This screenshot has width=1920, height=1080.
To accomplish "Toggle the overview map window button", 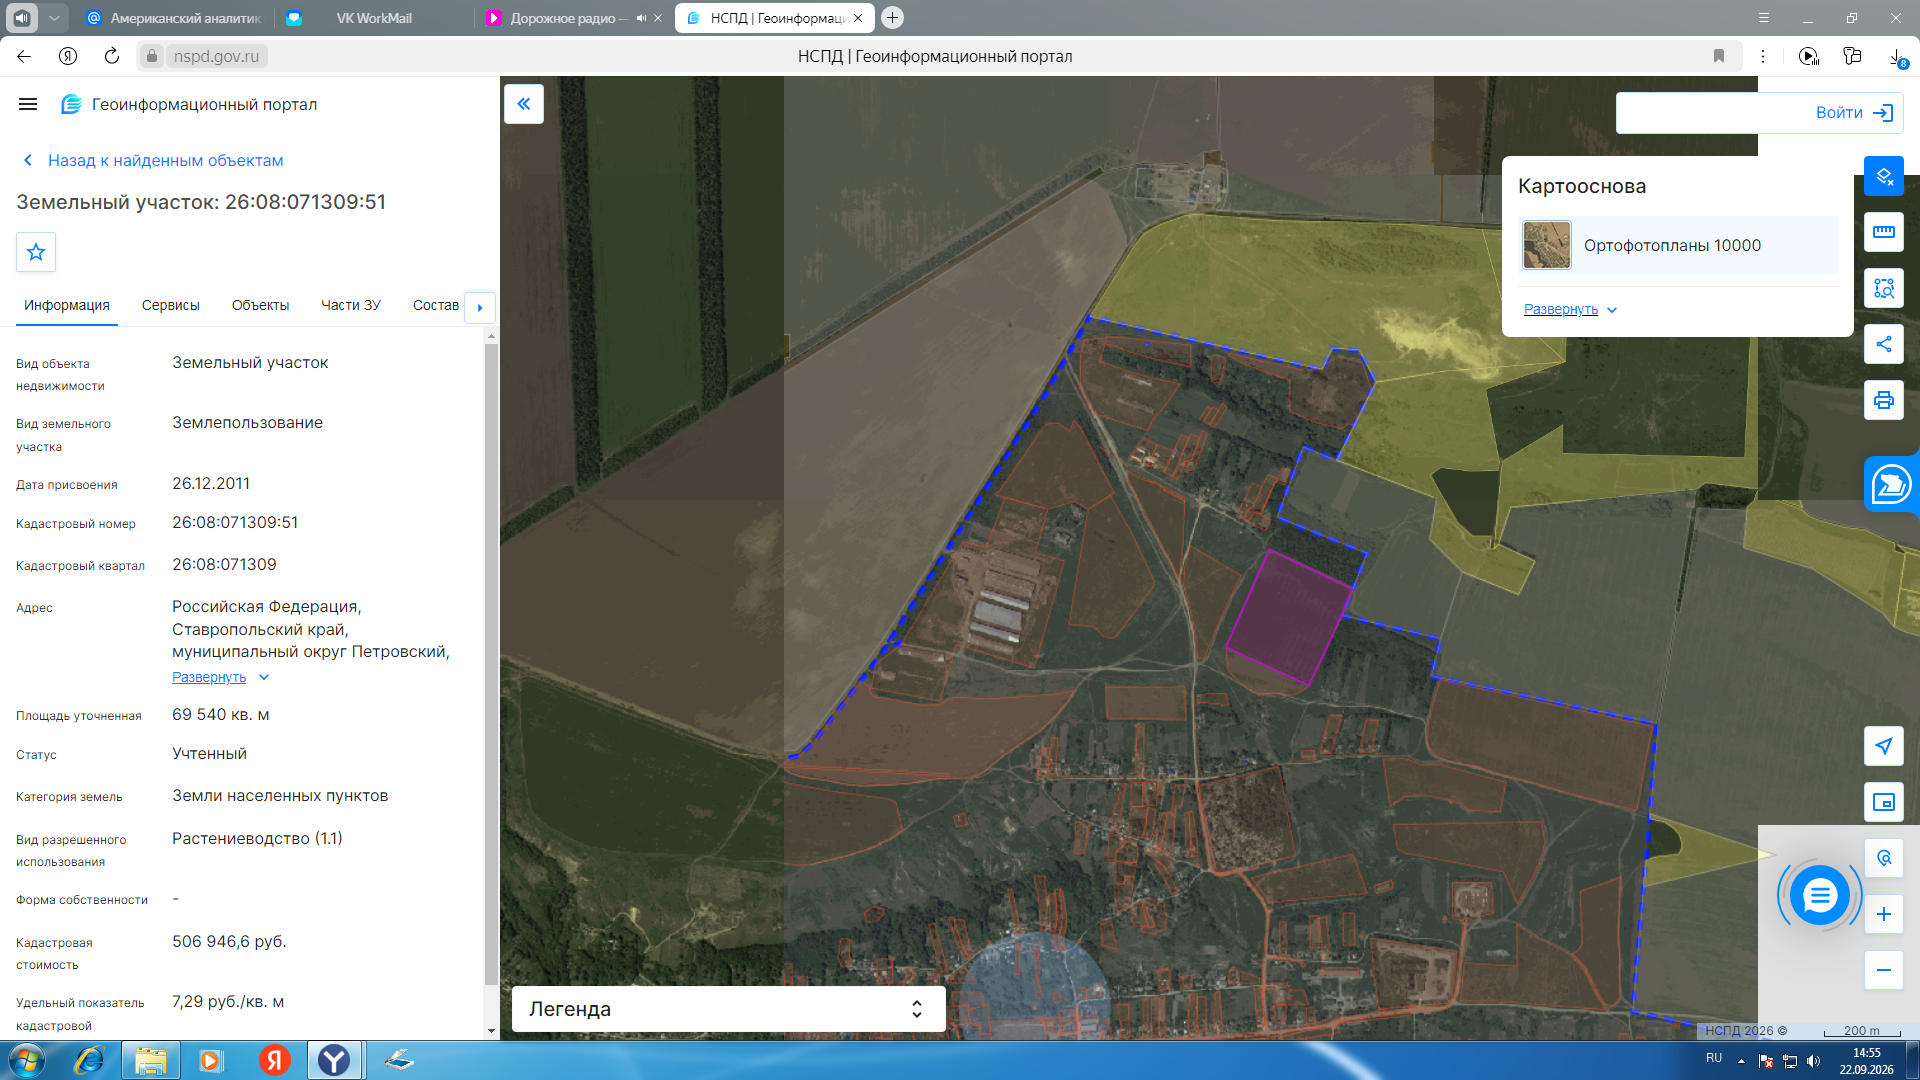I will (1884, 802).
